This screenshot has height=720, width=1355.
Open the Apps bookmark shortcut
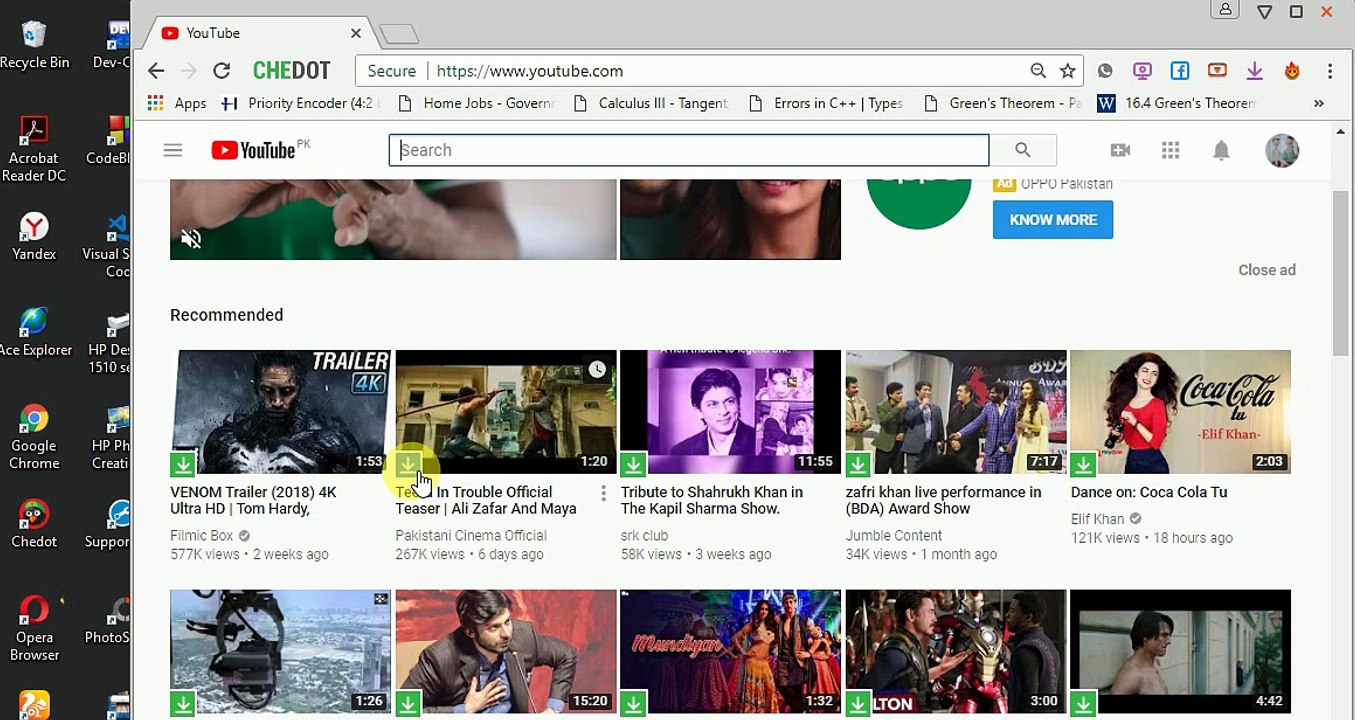(x=177, y=103)
